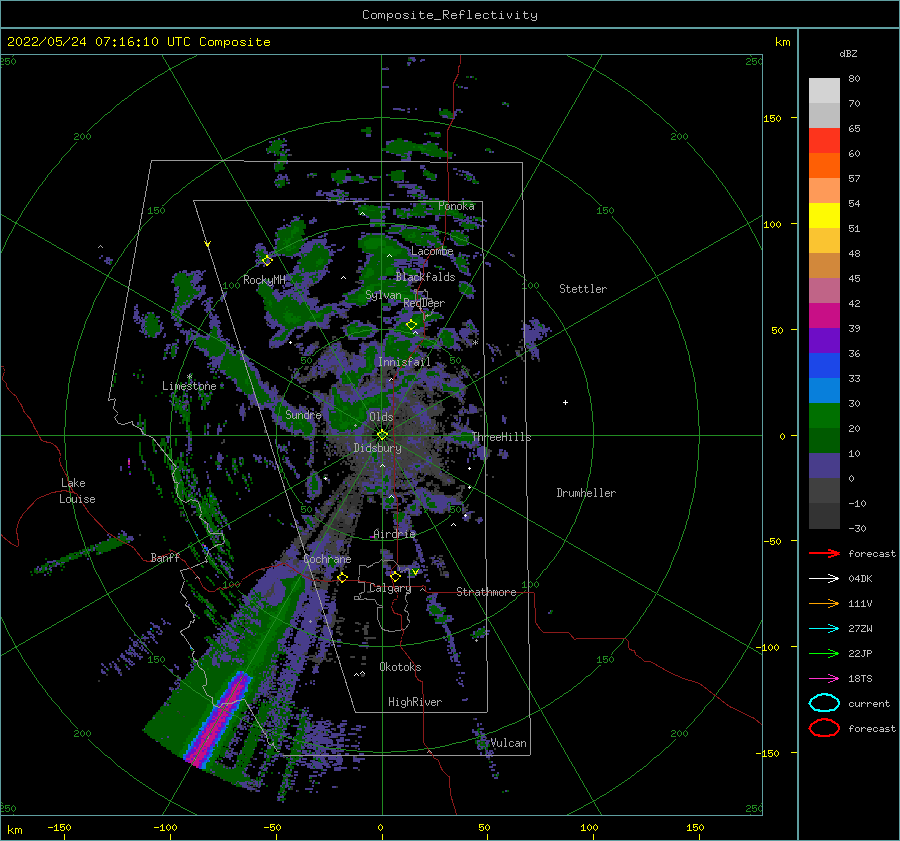Click purple swatch between 39 and 36 dBZ
The image size is (900, 841).
pyautogui.click(x=824, y=340)
